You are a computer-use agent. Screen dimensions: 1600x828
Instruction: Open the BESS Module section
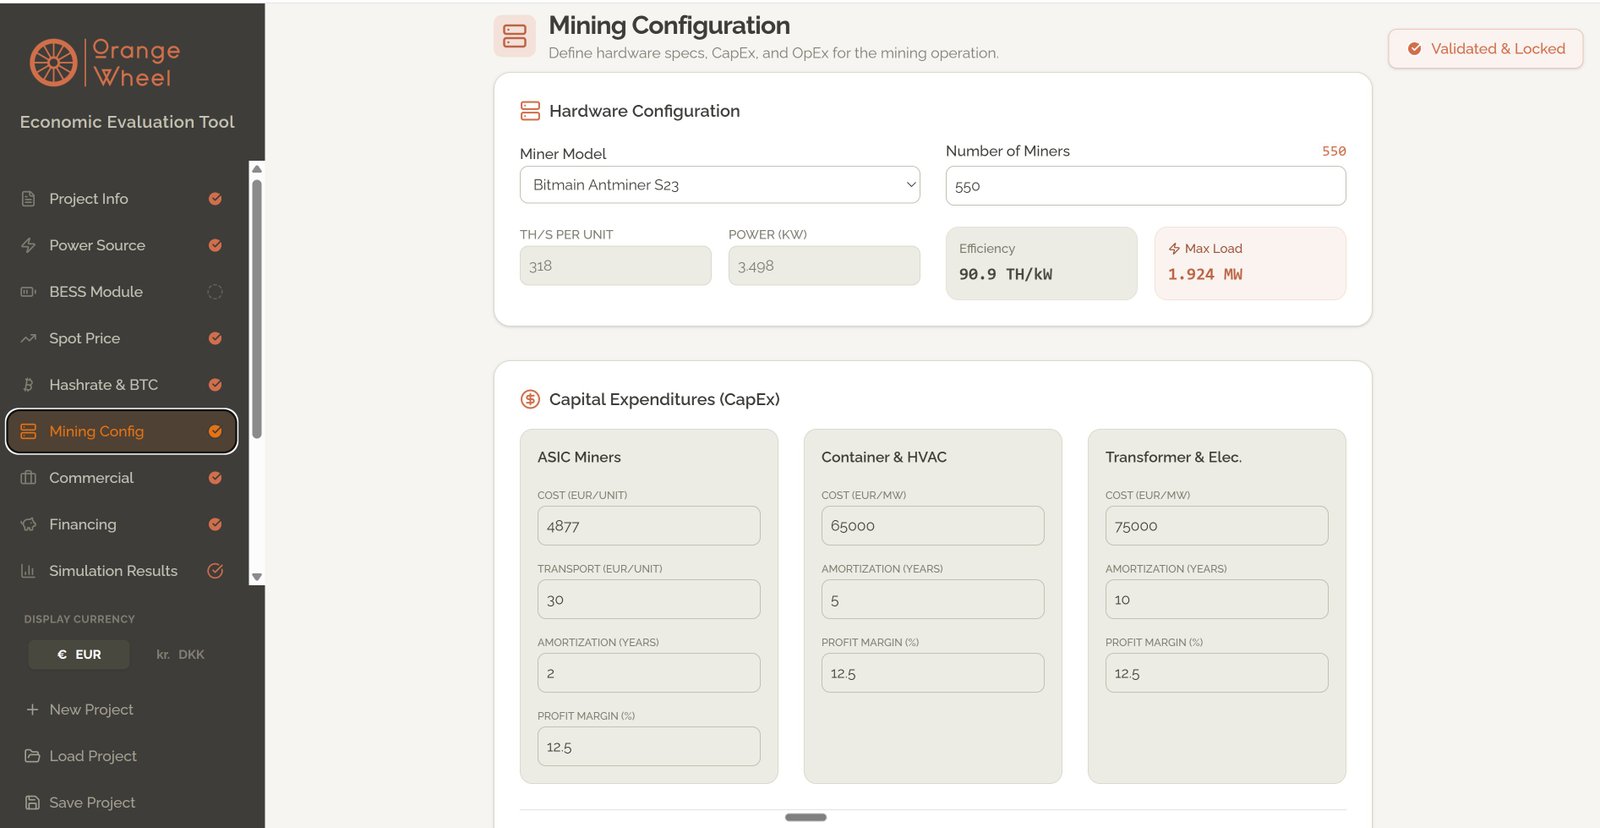click(122, 292)
